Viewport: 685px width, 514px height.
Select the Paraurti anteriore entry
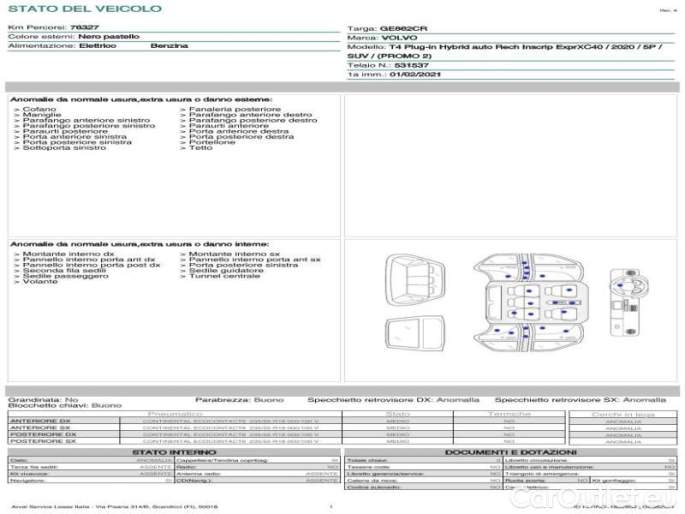(228, 125)
